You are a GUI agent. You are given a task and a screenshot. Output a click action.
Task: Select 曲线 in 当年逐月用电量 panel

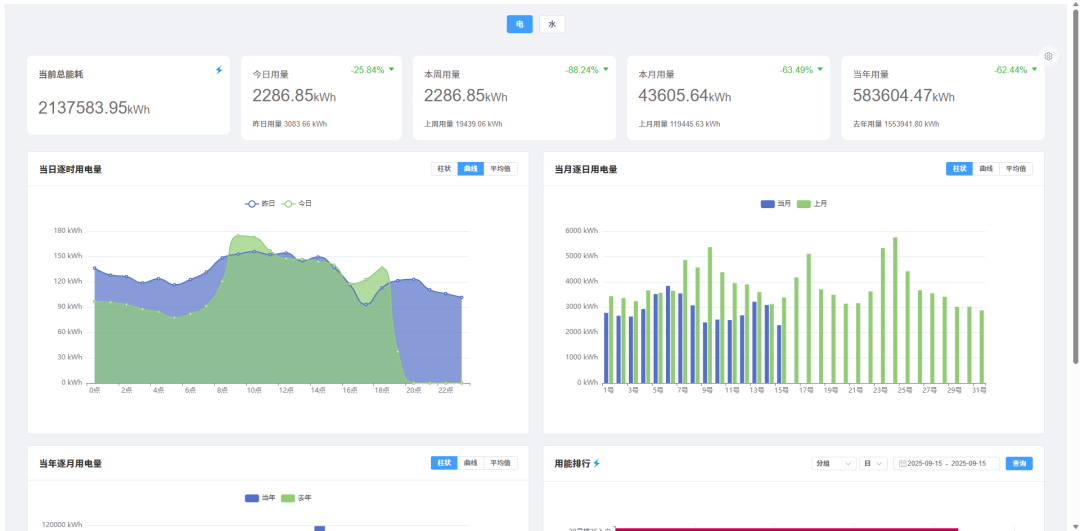(x=470, y=463)
